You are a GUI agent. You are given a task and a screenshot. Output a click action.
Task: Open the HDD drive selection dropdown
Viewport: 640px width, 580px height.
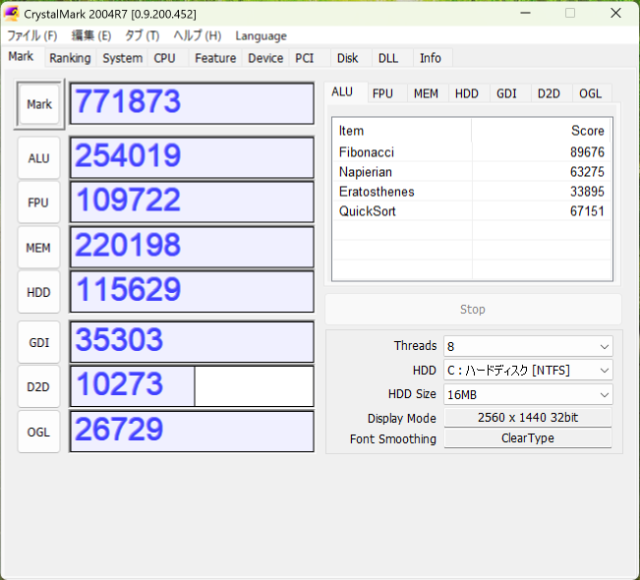(x=527, y=370)
